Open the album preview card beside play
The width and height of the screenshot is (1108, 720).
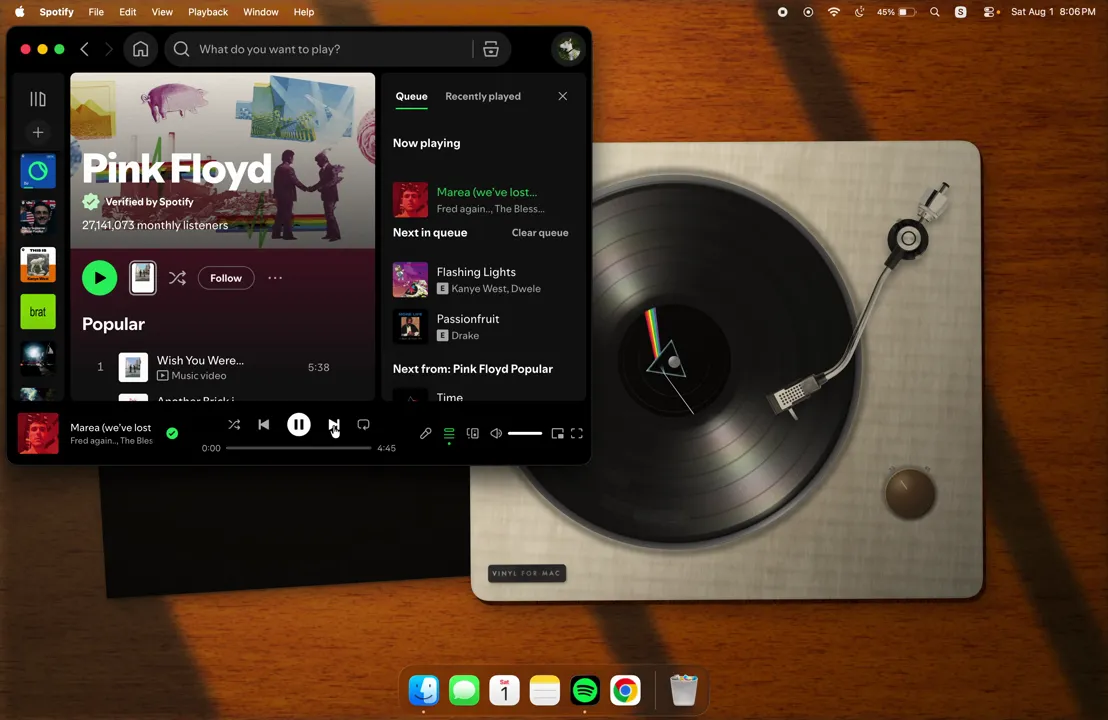143,278
